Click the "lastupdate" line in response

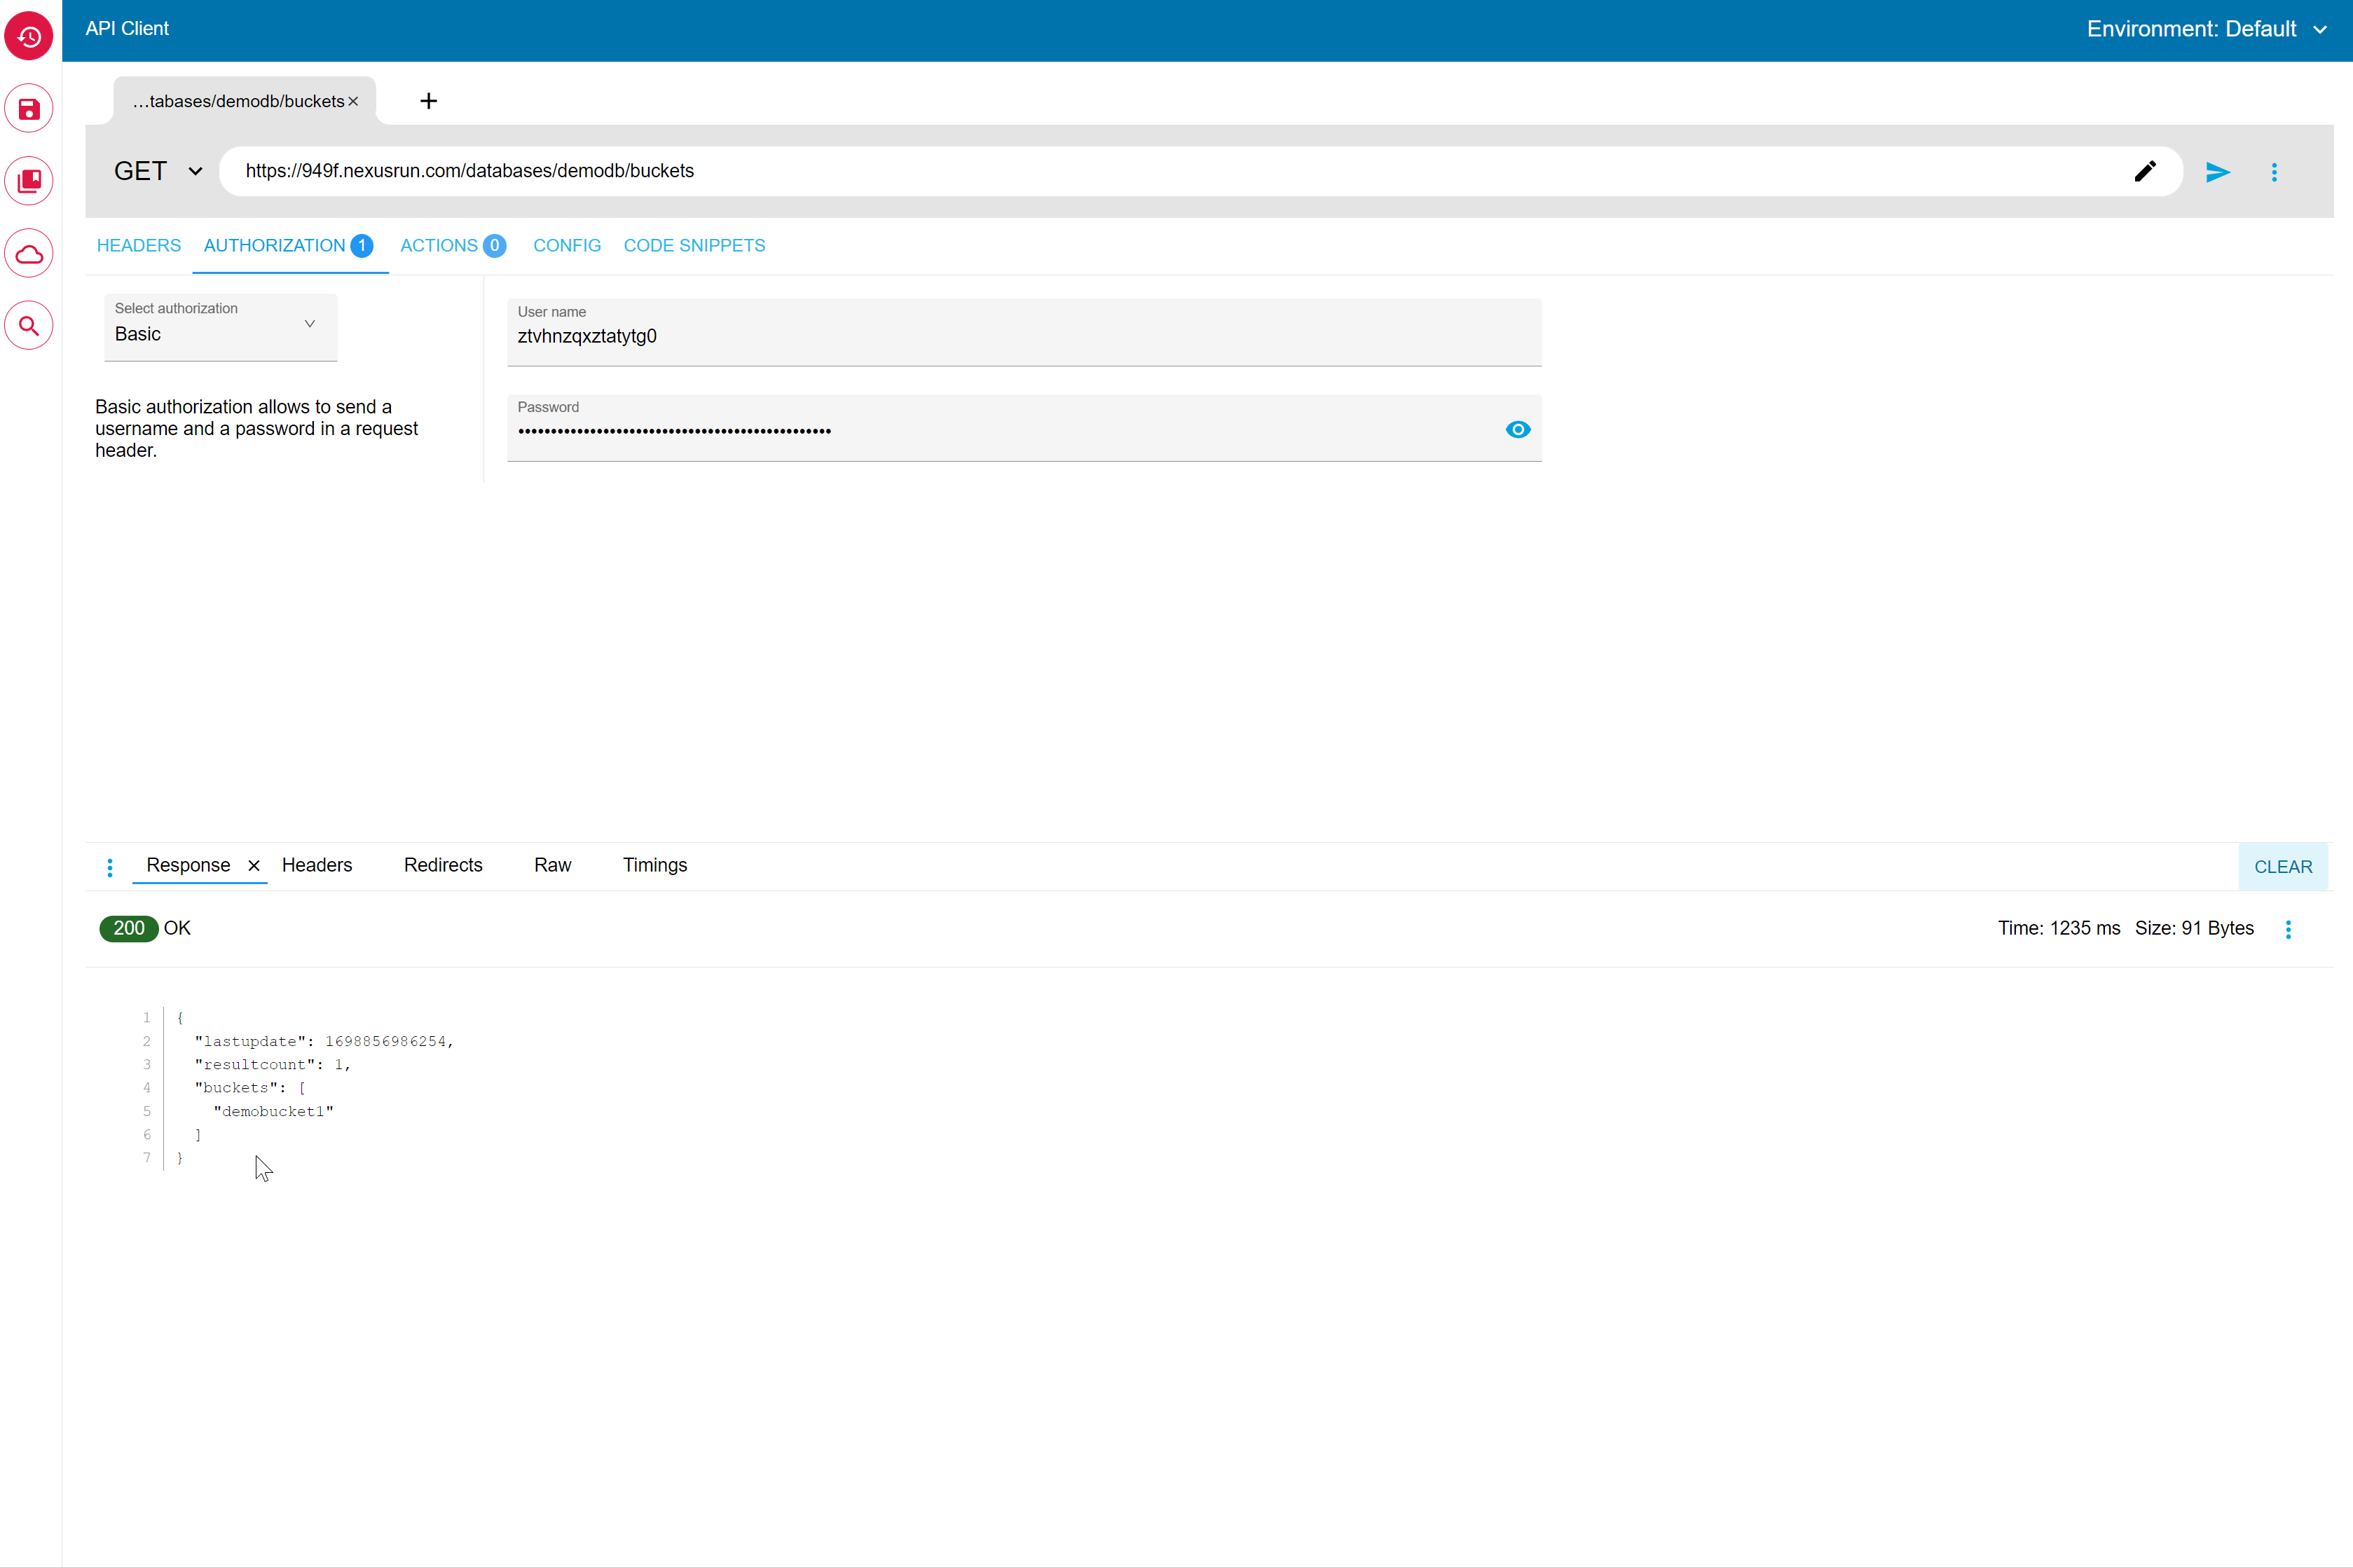[324, 1041]
